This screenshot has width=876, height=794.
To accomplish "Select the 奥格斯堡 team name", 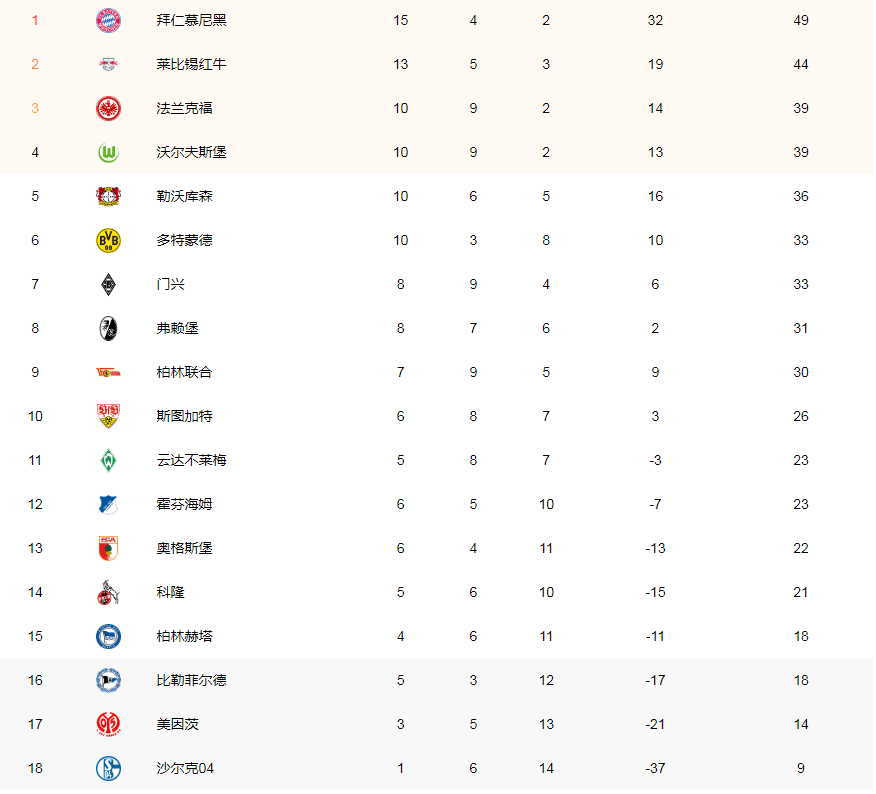I will click(185, 548).
